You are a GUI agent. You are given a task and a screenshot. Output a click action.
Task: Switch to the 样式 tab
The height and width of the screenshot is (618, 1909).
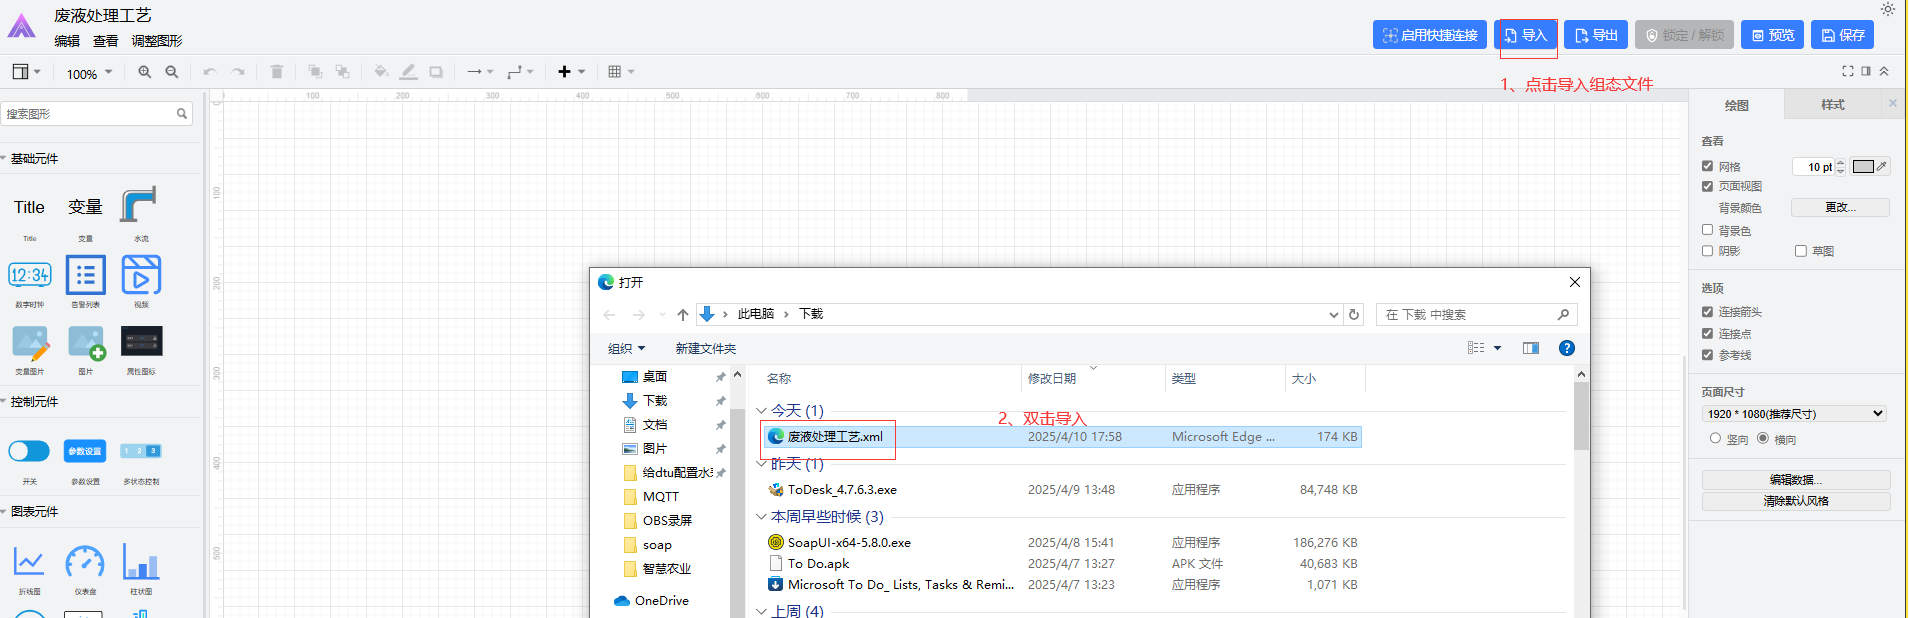coord(1833,105)
